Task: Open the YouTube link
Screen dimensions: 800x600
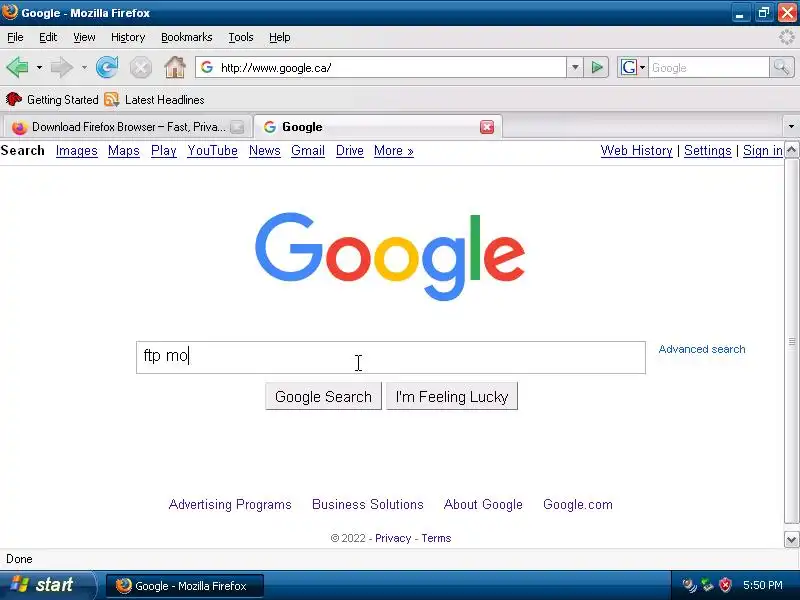Action: 212,151
